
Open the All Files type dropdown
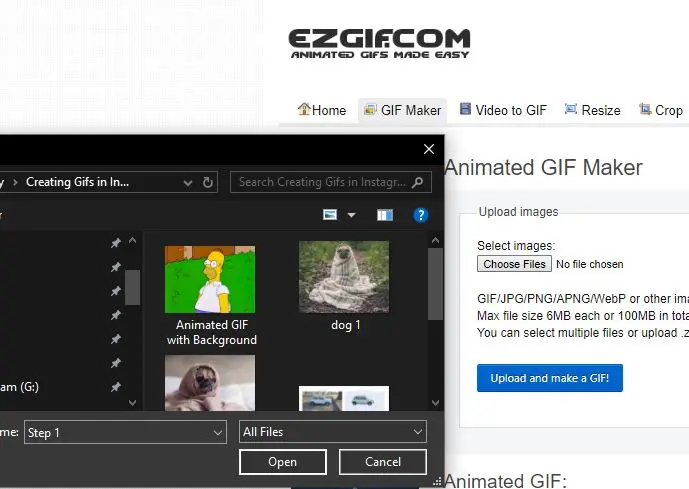coord(333,432)
